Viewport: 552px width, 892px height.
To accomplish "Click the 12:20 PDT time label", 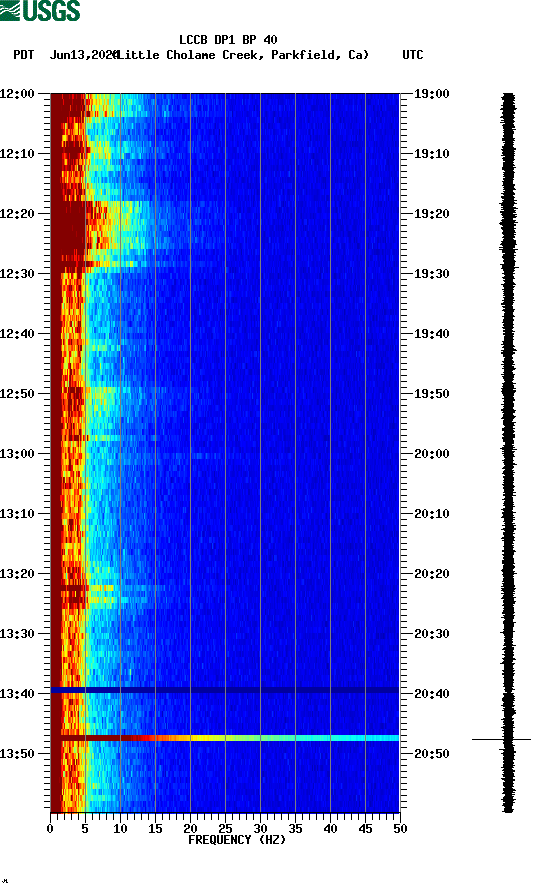I will click(x=18, y=214).
